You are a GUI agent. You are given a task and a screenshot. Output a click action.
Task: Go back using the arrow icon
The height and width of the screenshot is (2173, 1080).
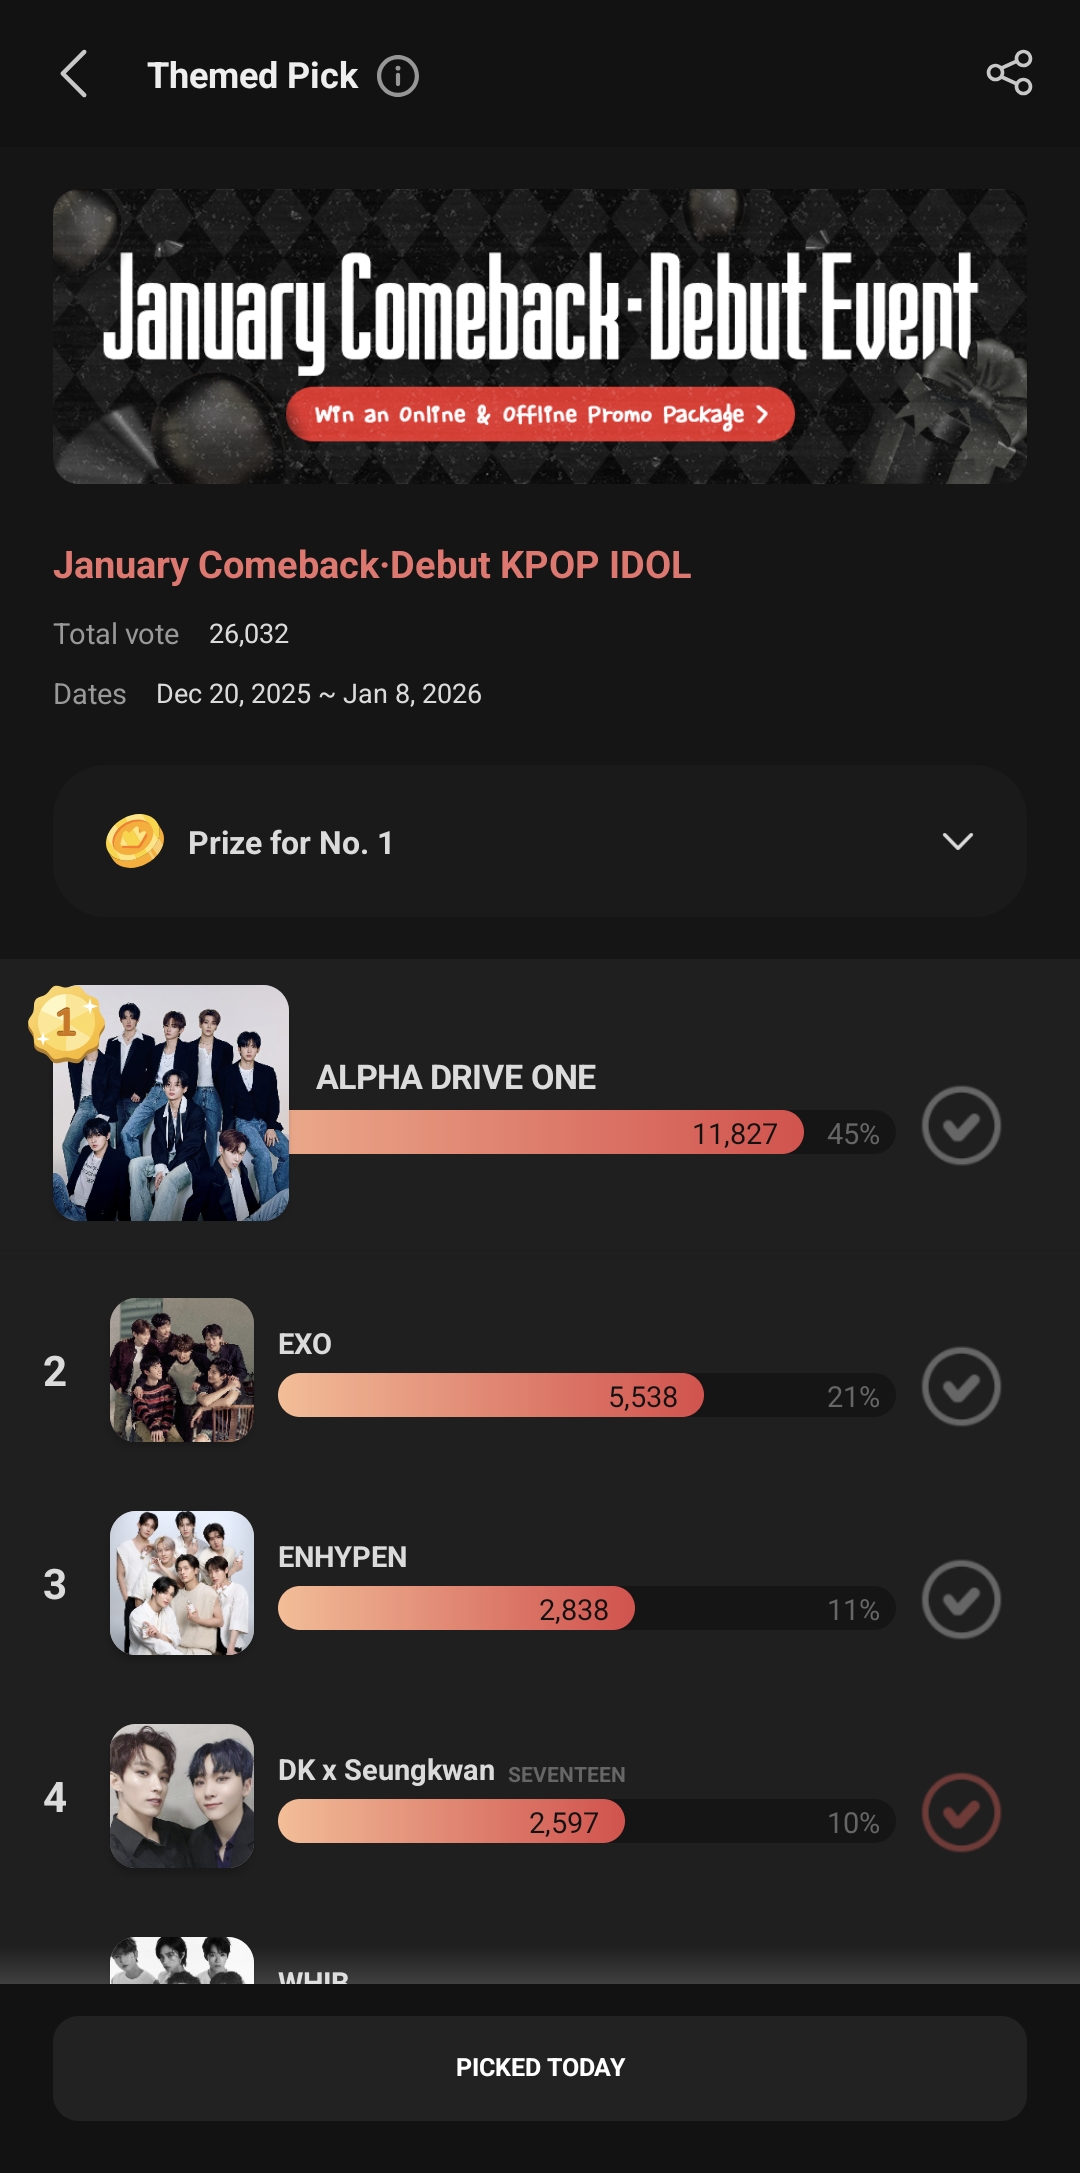point(74,75)
